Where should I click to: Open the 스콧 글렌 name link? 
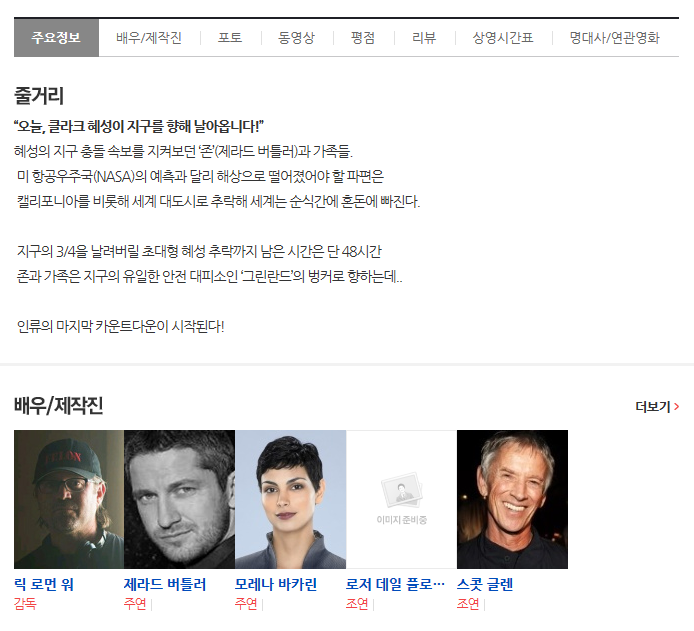[485, 585]
